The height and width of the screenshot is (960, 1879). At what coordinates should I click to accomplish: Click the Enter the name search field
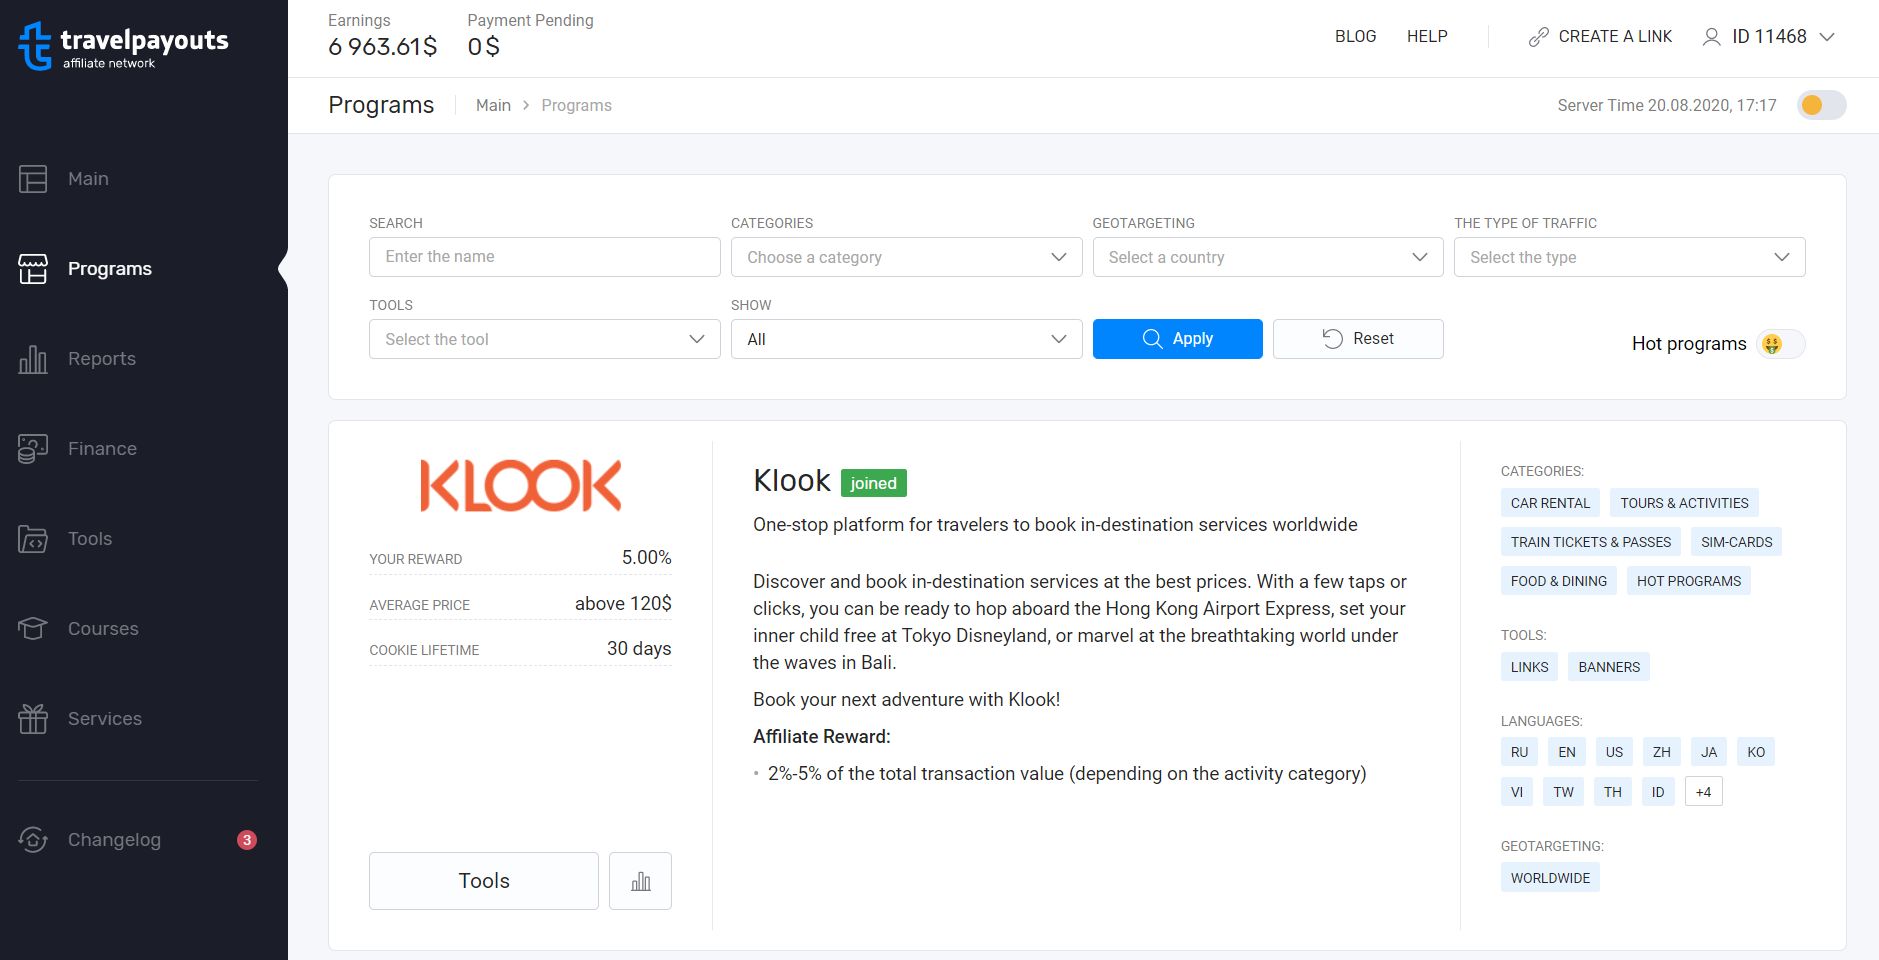pos(544,257)
